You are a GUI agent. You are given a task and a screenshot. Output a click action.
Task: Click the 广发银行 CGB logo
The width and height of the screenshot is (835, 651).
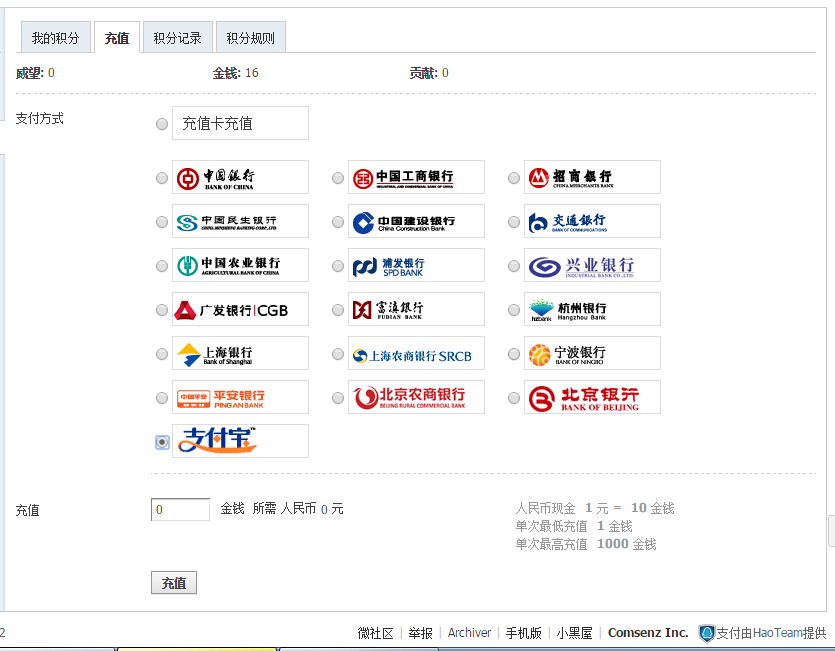click(240, 309)
